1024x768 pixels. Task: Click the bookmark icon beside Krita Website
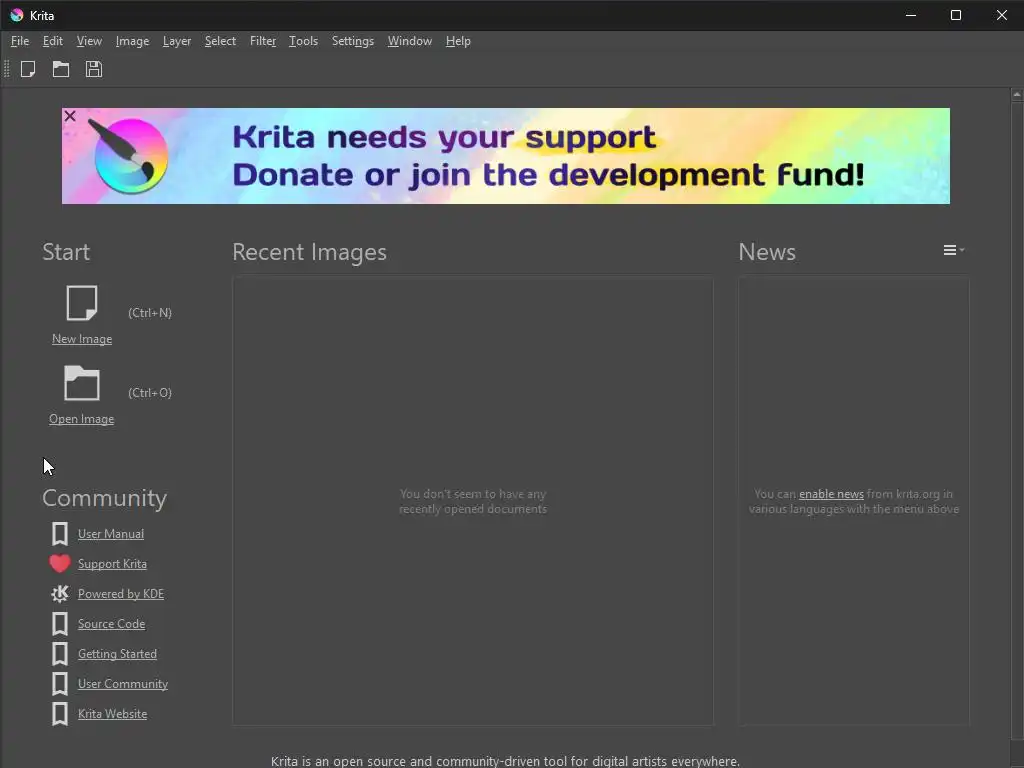[59, 714]
